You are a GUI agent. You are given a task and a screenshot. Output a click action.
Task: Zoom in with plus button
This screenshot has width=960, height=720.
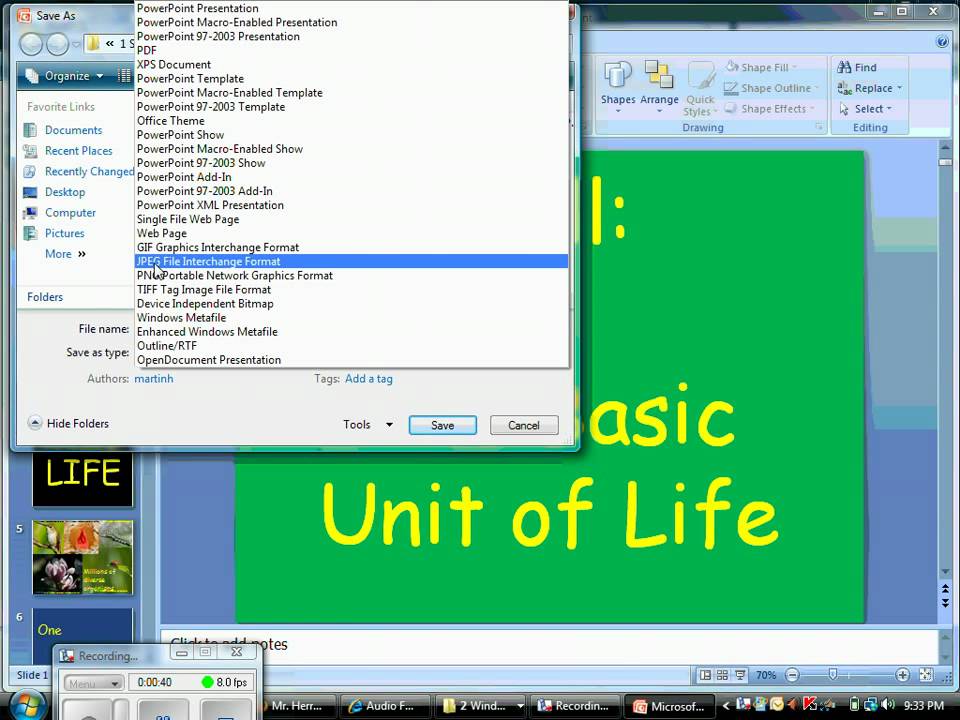(902, 675)
